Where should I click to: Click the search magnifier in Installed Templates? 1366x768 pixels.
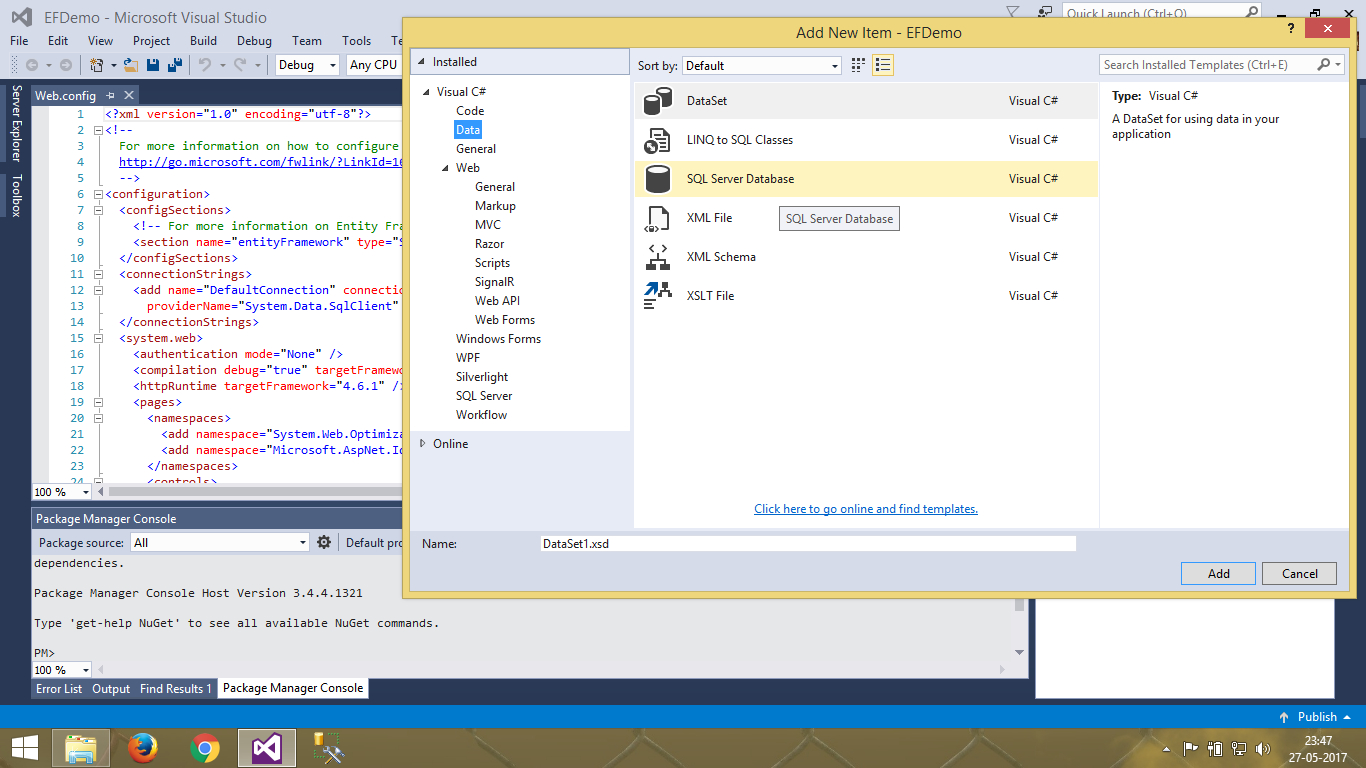pyautogui.click(x=1324, y=65)
